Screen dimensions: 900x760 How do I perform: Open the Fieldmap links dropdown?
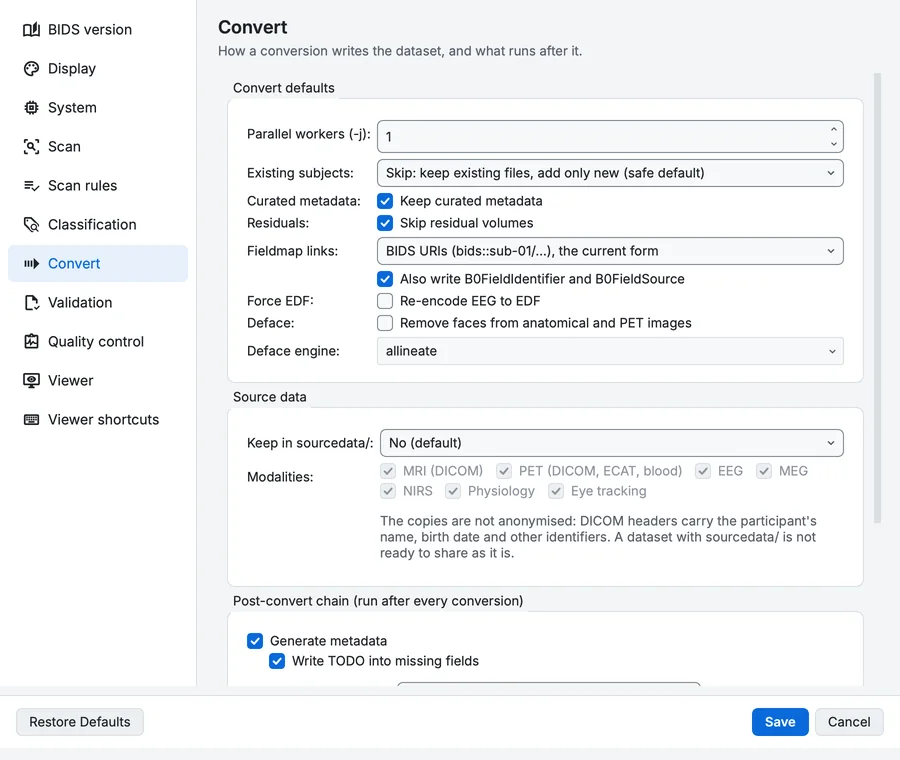(610, 251)
